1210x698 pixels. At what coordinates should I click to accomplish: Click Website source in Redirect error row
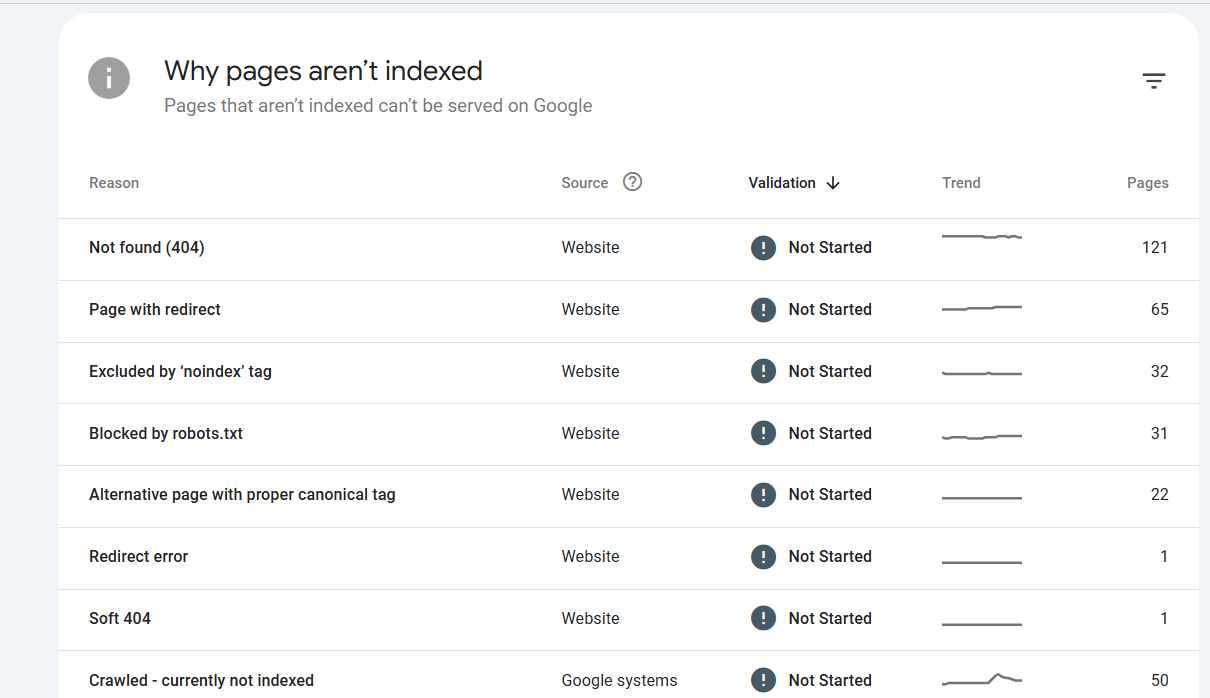point(590,556)
